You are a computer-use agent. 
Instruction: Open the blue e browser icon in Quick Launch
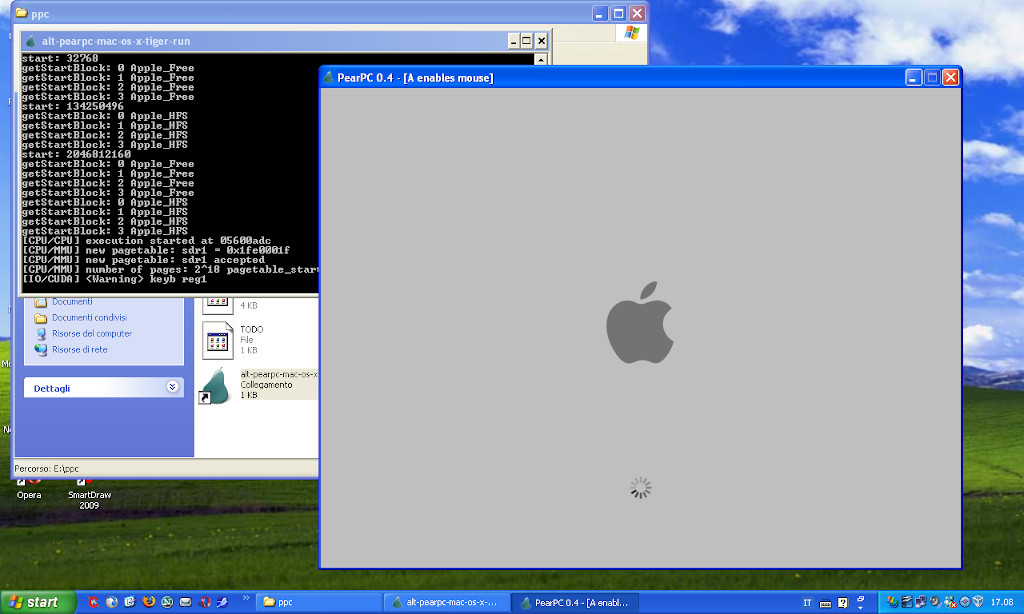(x=130, y=602)
